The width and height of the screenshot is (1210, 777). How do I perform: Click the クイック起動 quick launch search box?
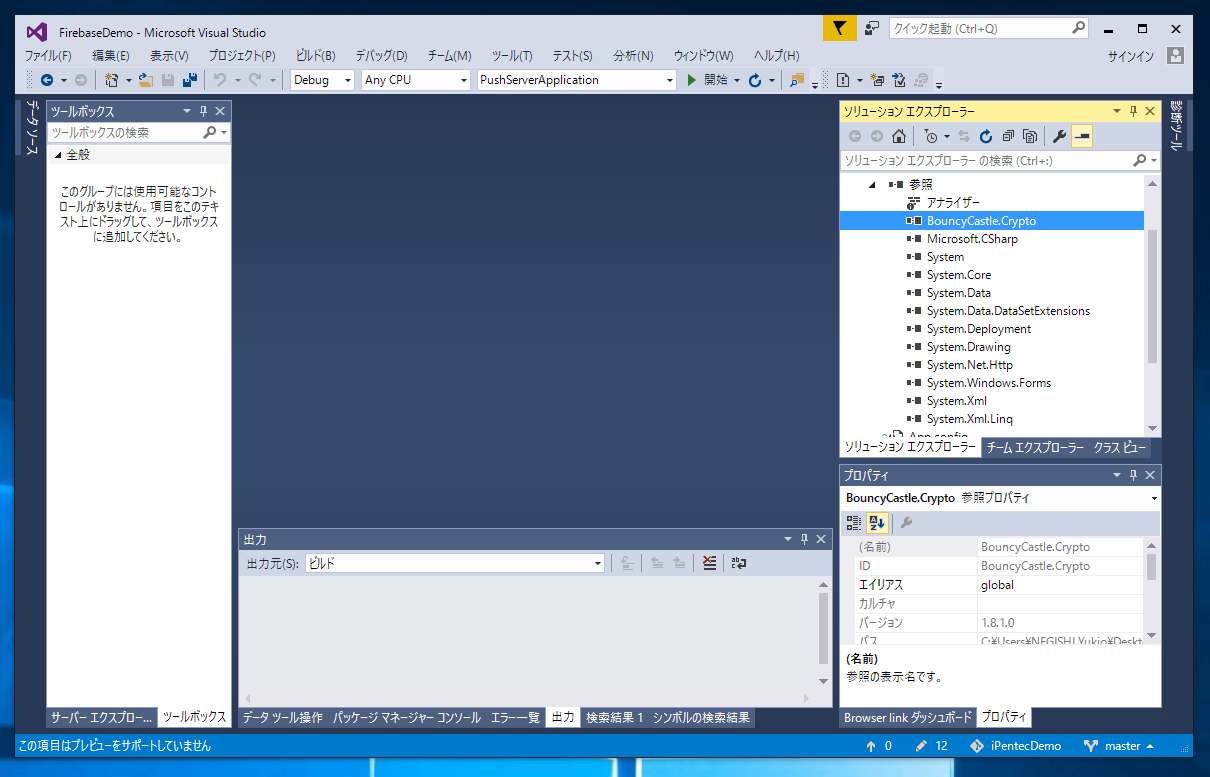click(x=988, y=29)
